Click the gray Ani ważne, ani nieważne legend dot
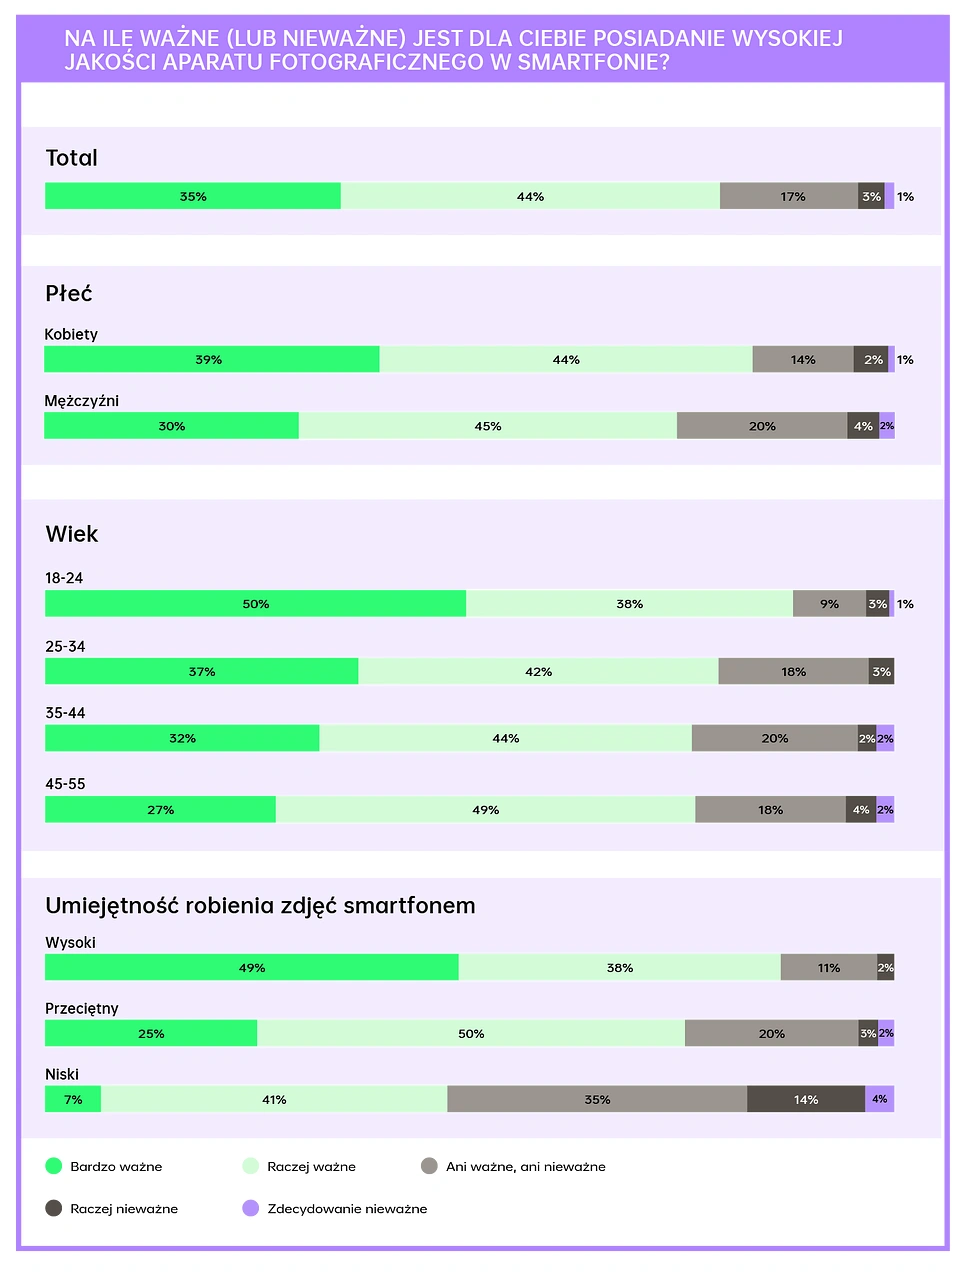 [x=430, y=1165]
